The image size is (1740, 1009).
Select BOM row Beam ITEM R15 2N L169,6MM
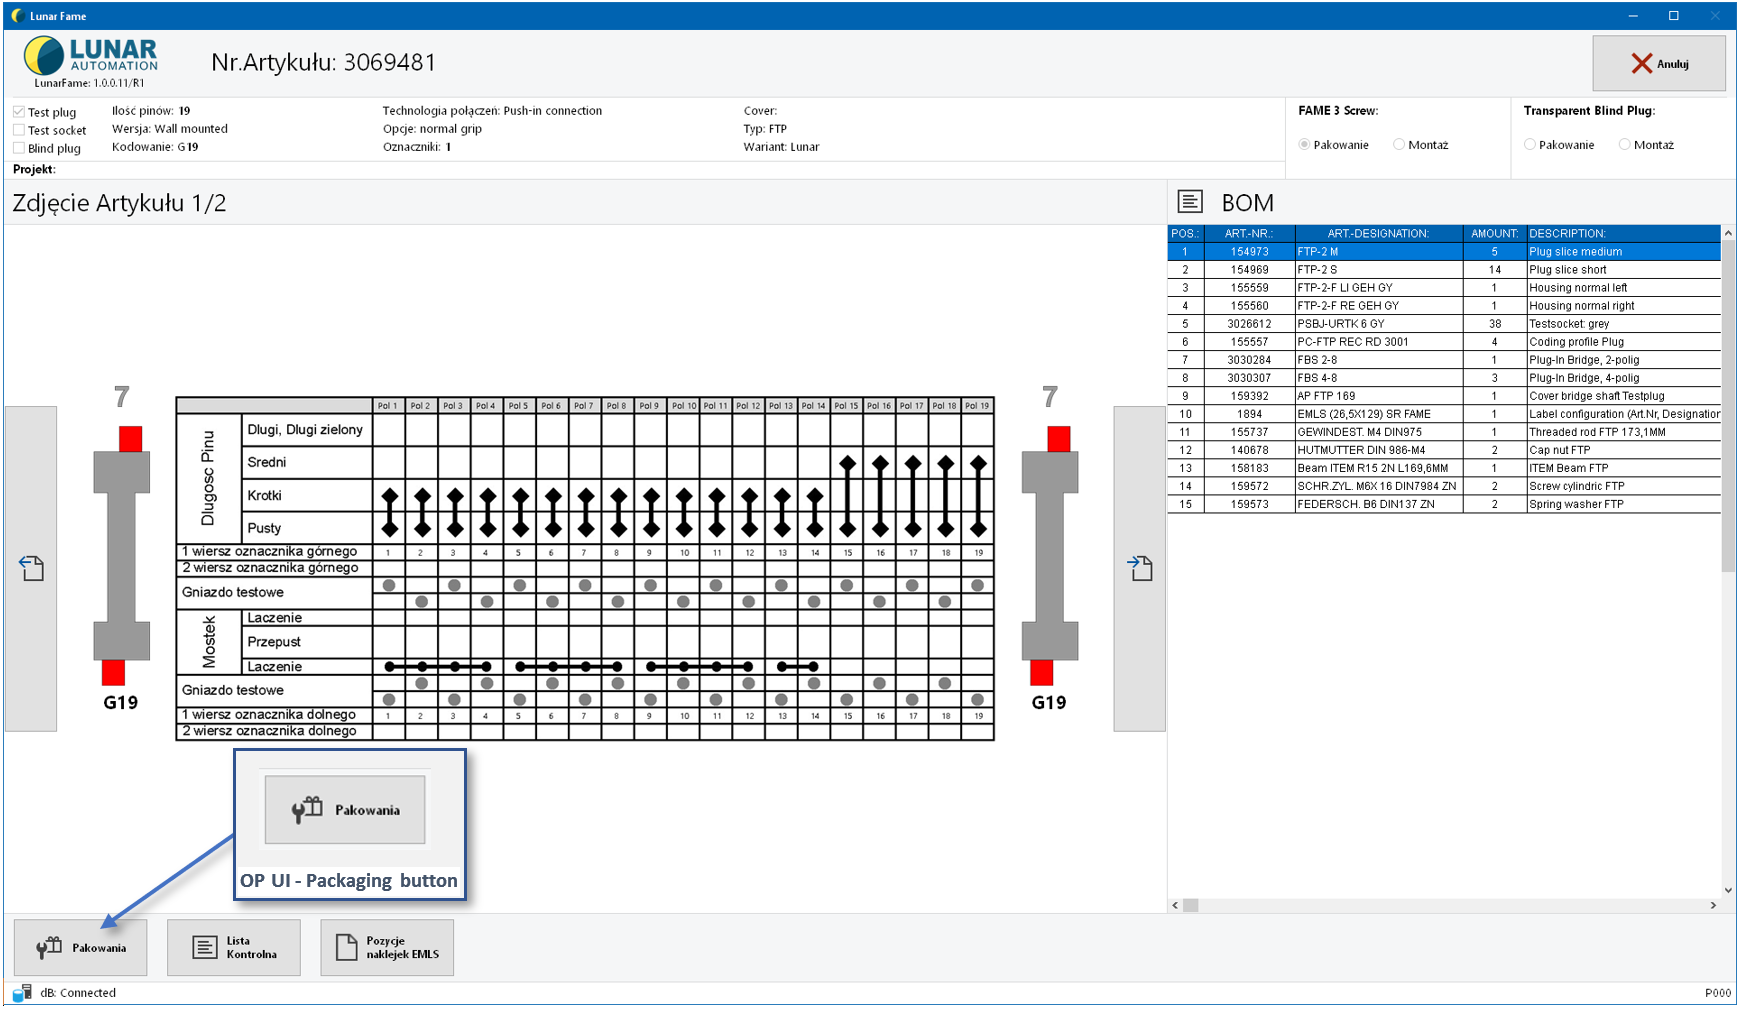click(1444, 468)
